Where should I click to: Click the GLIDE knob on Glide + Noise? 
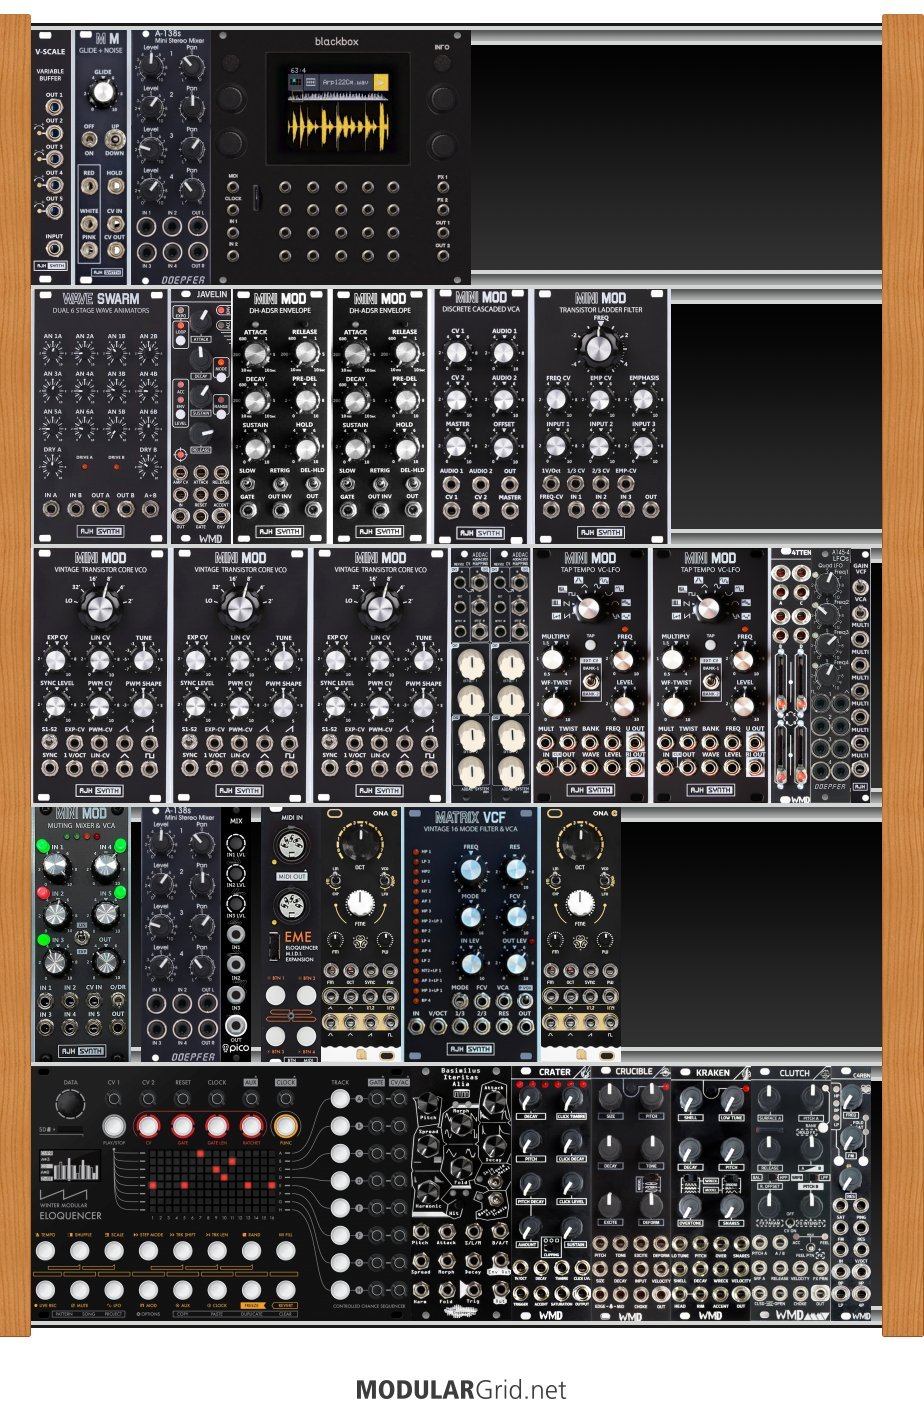coord(103,93)
